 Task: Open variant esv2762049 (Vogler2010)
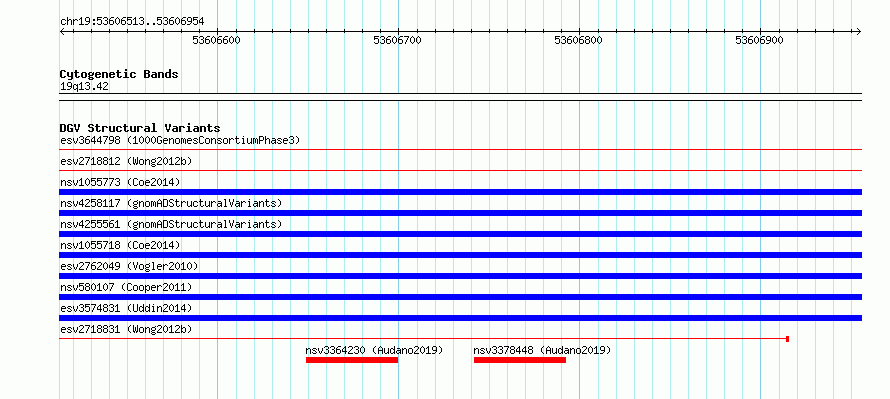click(x=129, y=266)
